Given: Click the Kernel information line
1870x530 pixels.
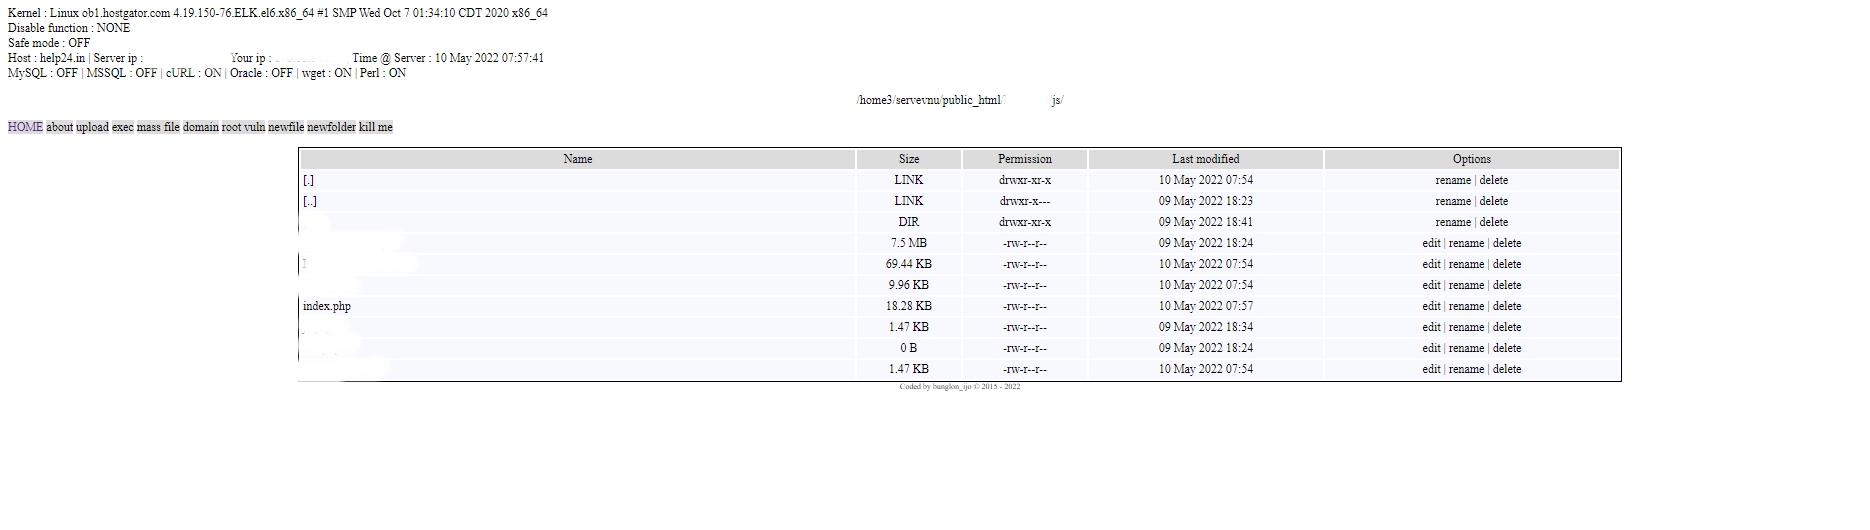Looking at the screenshot, I should [x=278, y=13].
